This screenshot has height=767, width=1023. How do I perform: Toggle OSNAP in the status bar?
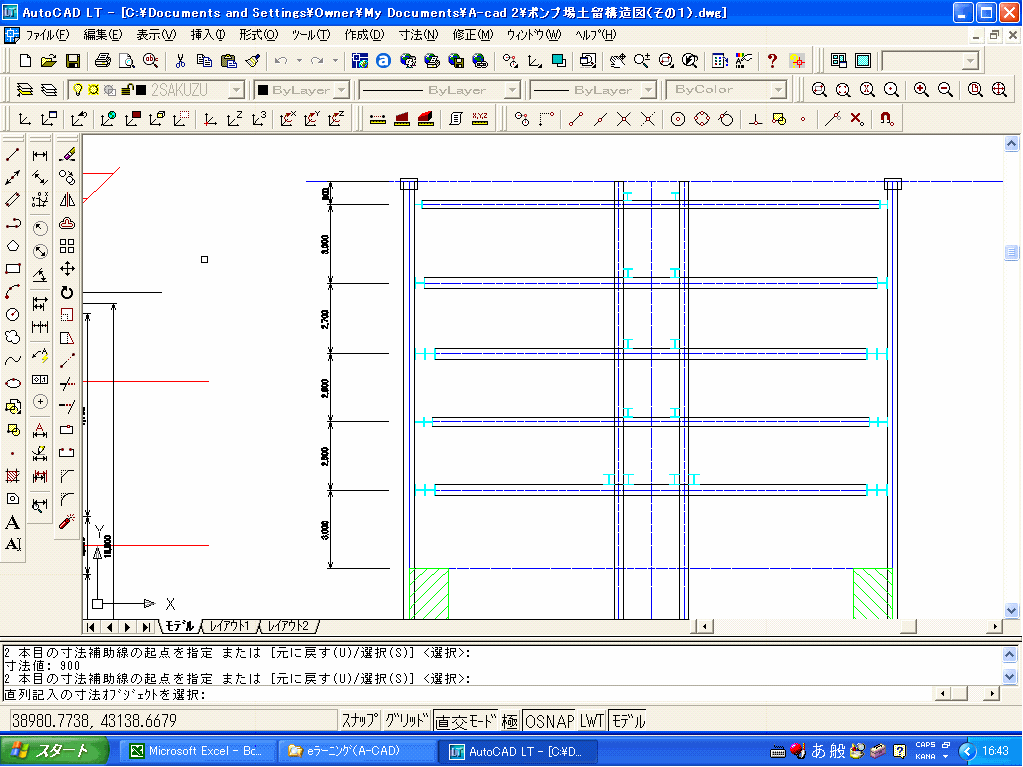tap(549, 721)
